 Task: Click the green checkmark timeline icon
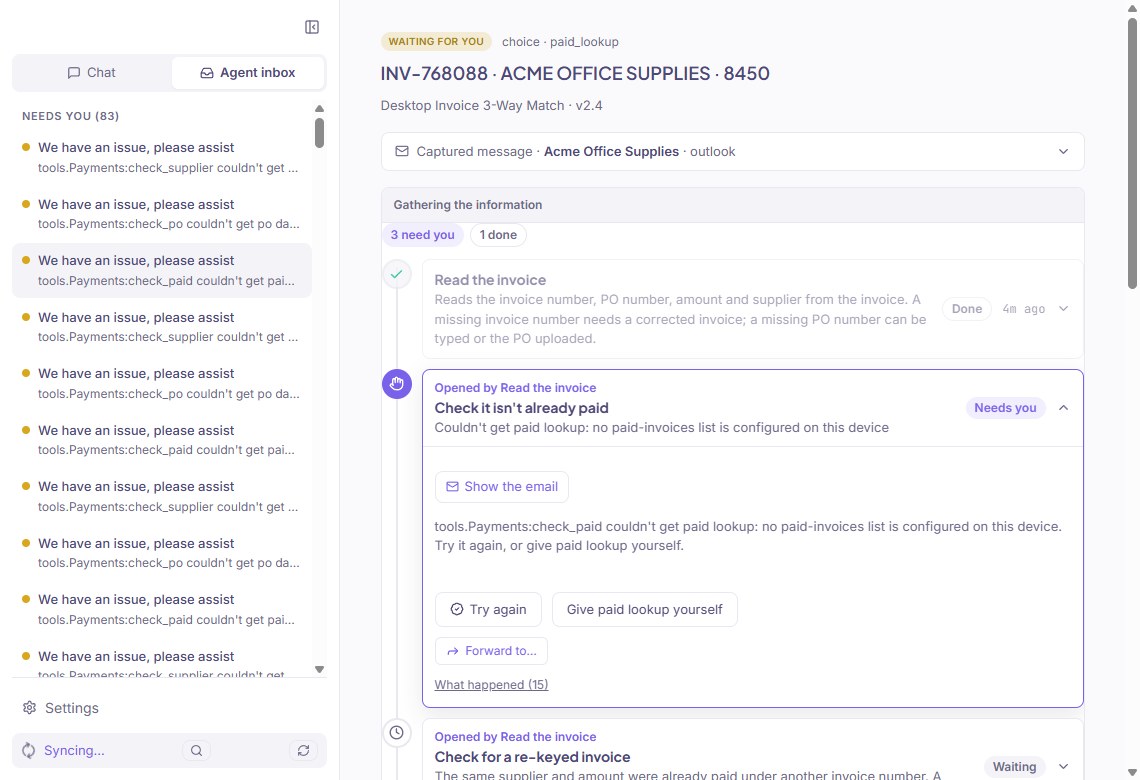point(397,274)
